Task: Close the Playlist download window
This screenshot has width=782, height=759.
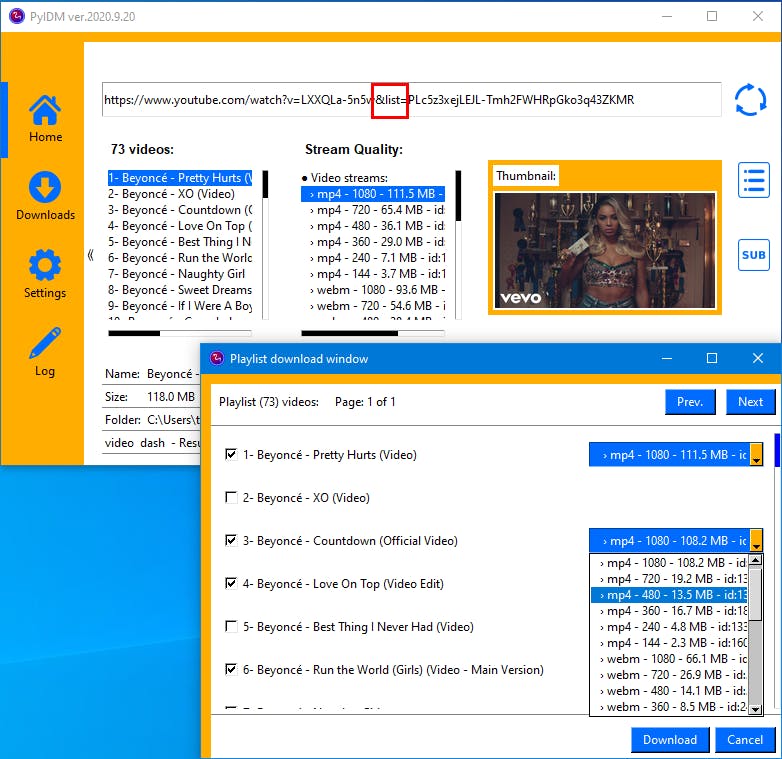Action: 758,359
